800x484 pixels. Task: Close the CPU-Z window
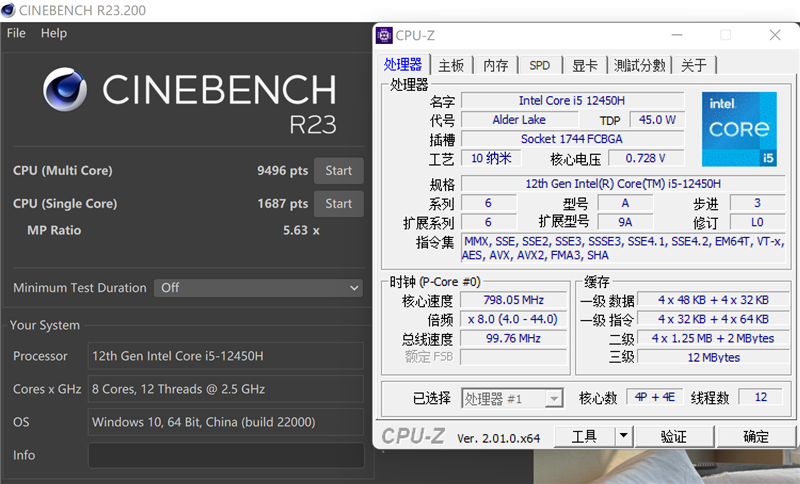point(775,35)
